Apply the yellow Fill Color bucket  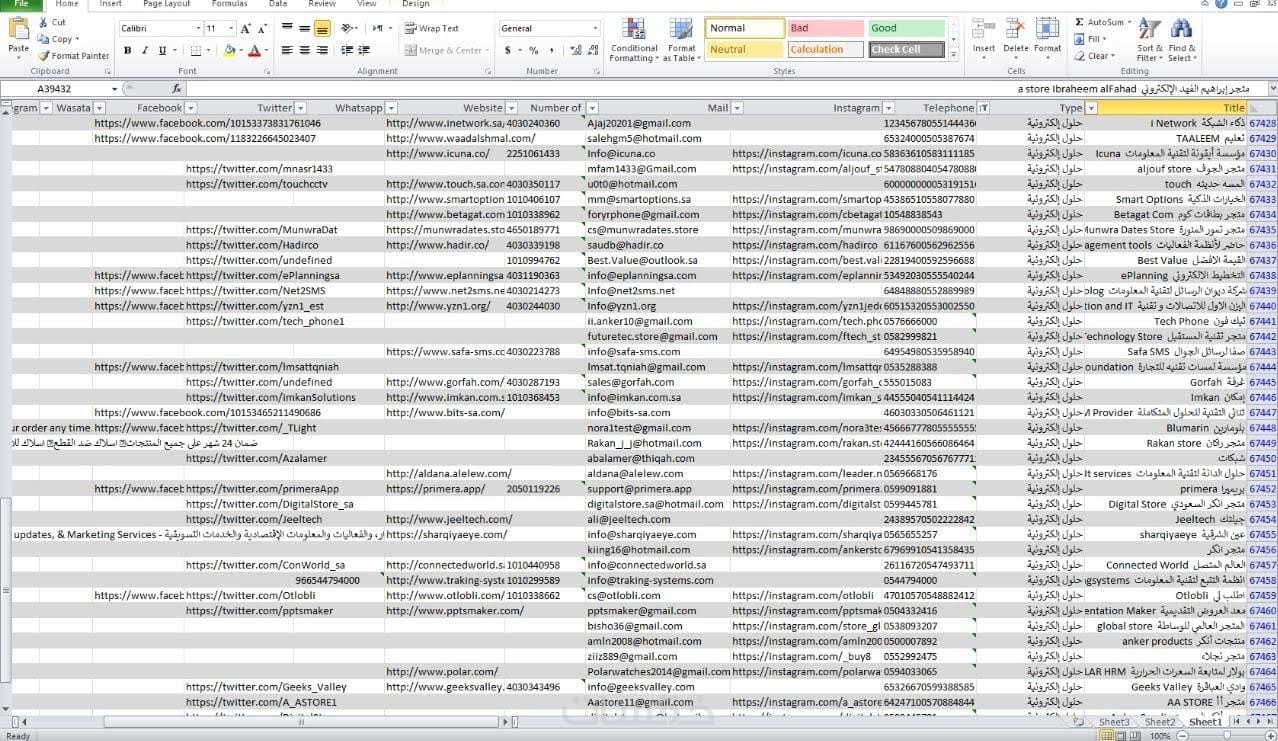(x=229, y=50)
